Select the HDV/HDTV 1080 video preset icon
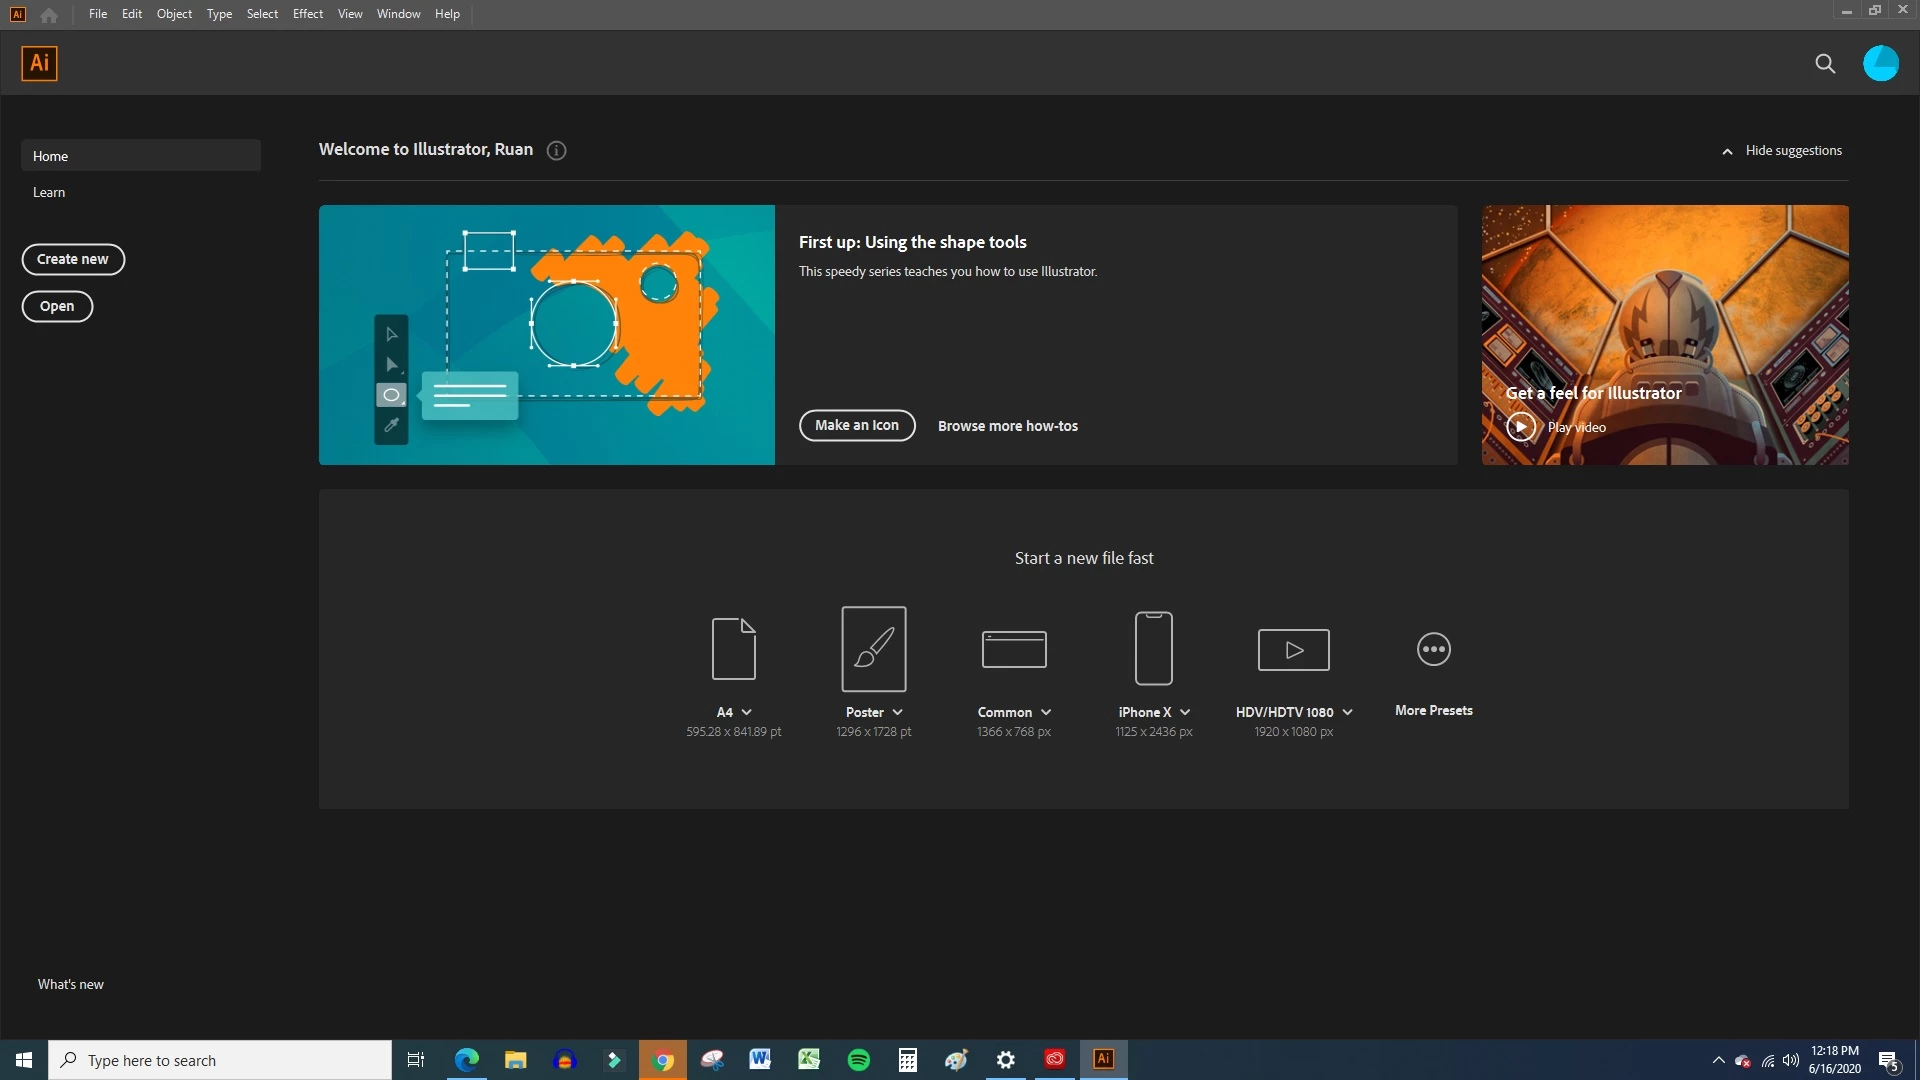Viewport: 1920px width, 1080px height. tap(1293, 650)
